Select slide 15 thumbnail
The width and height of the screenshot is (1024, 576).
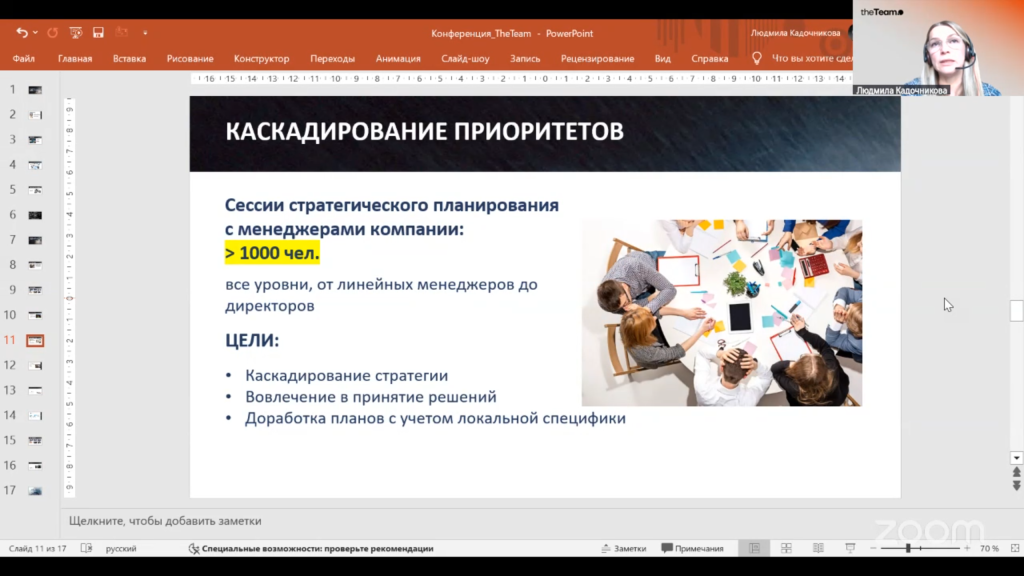point(35,441)
